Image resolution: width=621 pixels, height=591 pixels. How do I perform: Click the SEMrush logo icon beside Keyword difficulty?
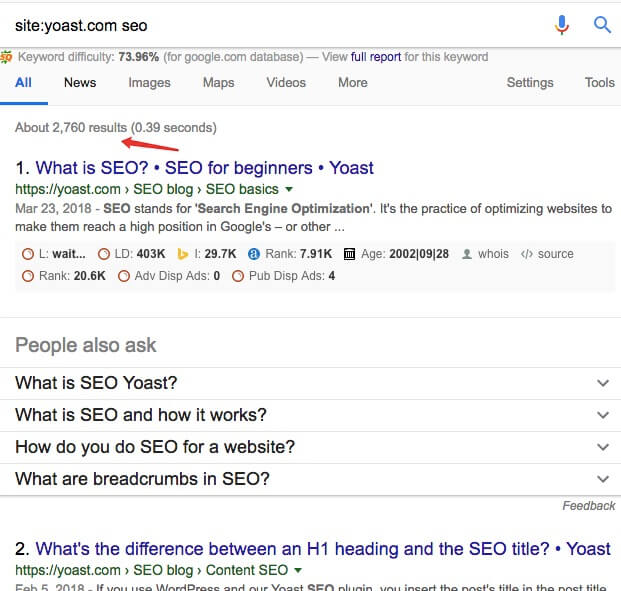point(6,57)
